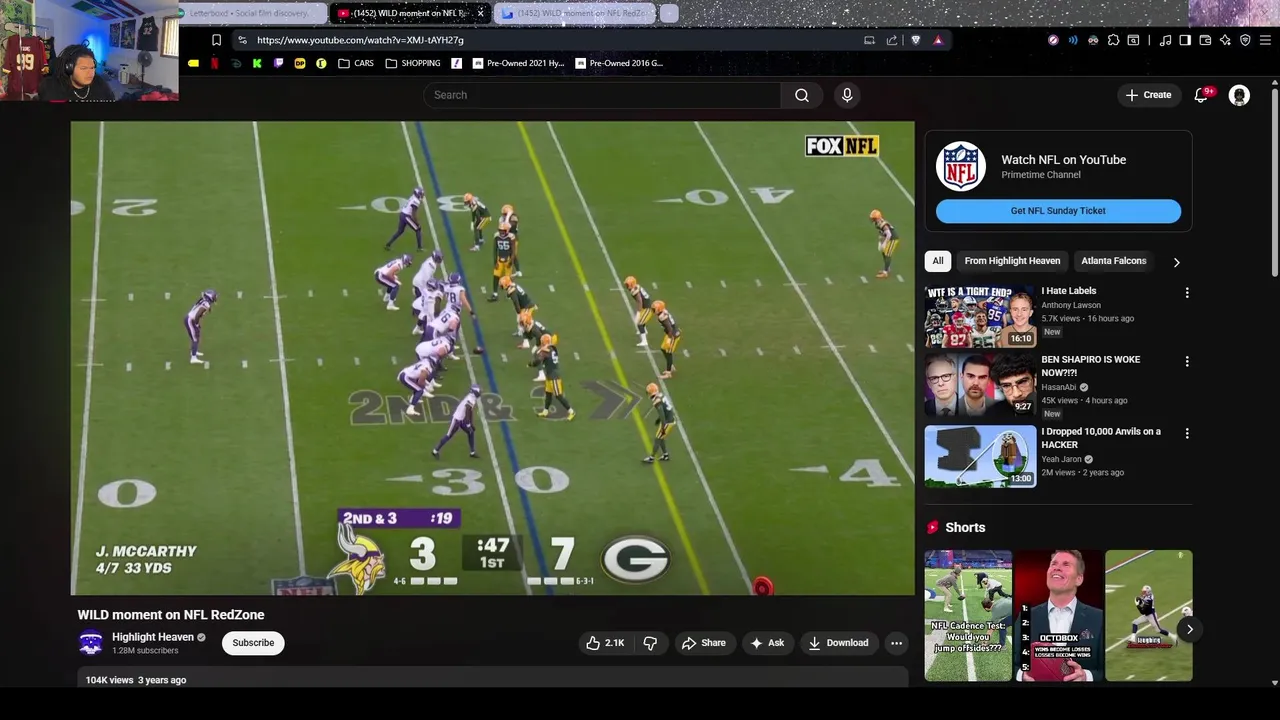Toggle the browser sidebar panel icon
The image size is (1280, 720).
[x=1185, y=40]
